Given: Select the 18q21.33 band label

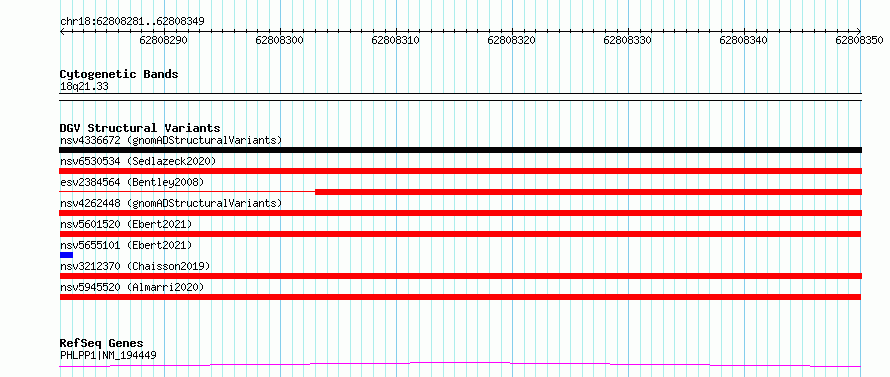Looking at the screenshot, I should pyautogui.click(x=84, y=87).
